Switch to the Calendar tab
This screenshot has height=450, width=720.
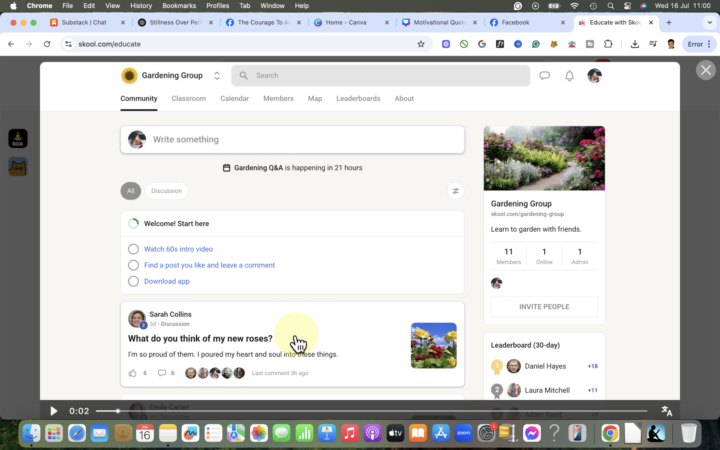(235, 98)
